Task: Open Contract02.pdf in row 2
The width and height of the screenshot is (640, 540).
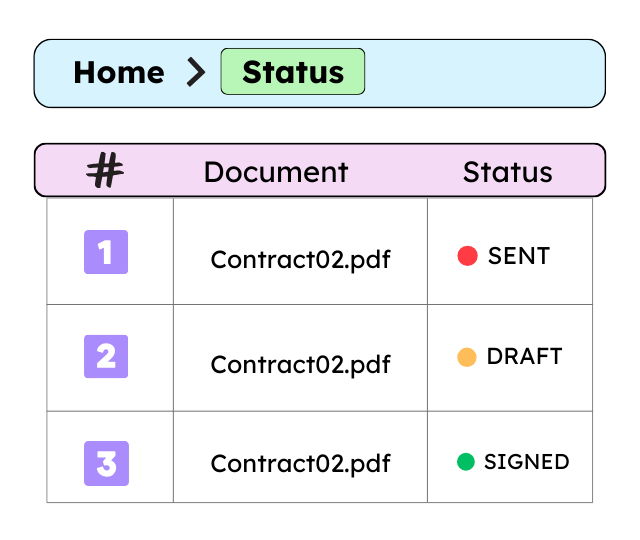Action: click(300, 364)
